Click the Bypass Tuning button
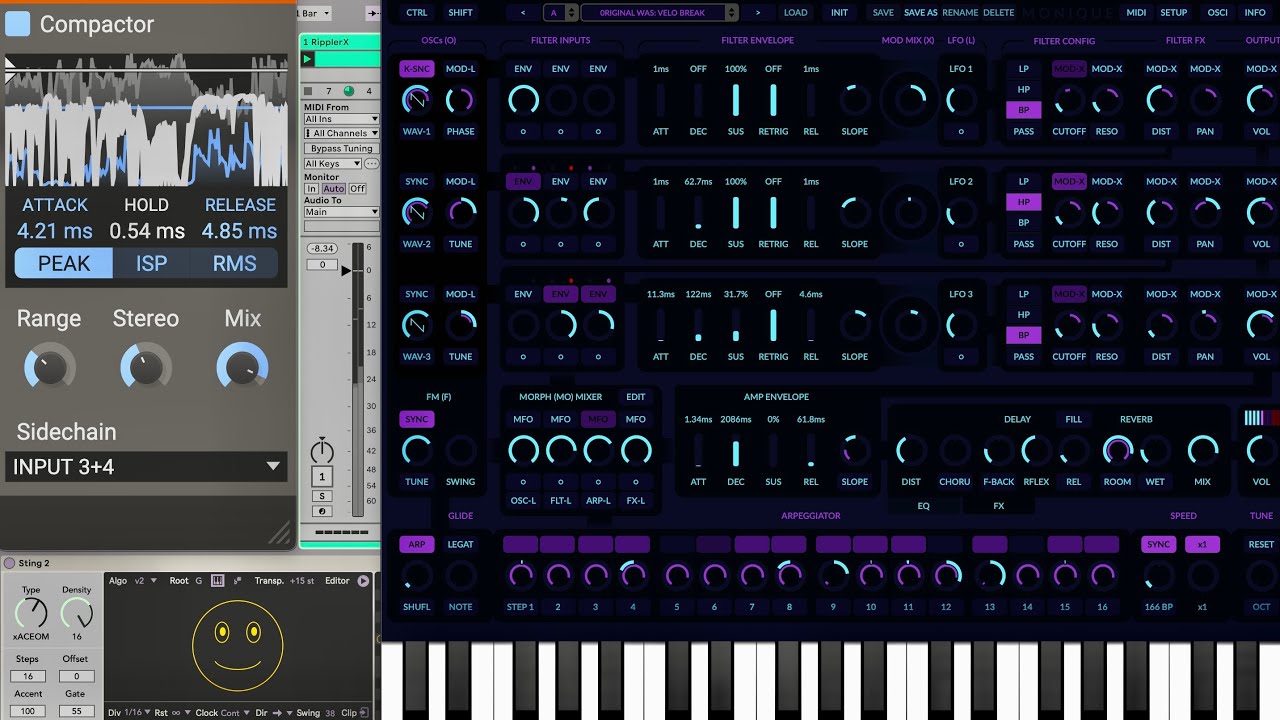This screenshot has height=720, width=1280. (x=341, y=149)
